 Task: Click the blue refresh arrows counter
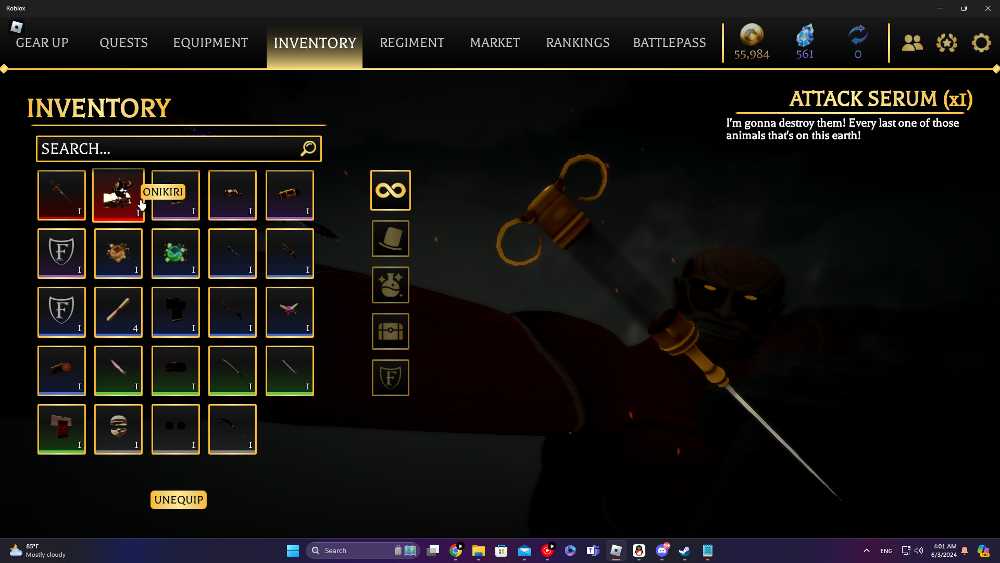point(858,42)
